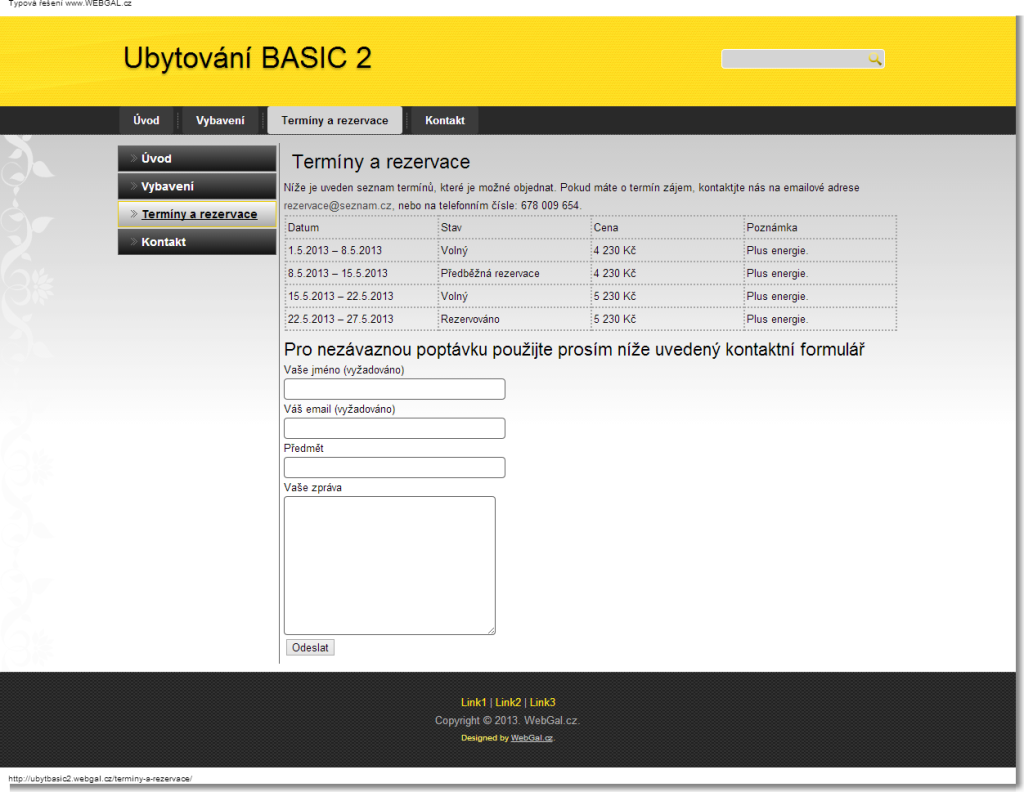
Task: Submit the form with Odeslat button
Action: pyautogui.click(x=310, y=648)
